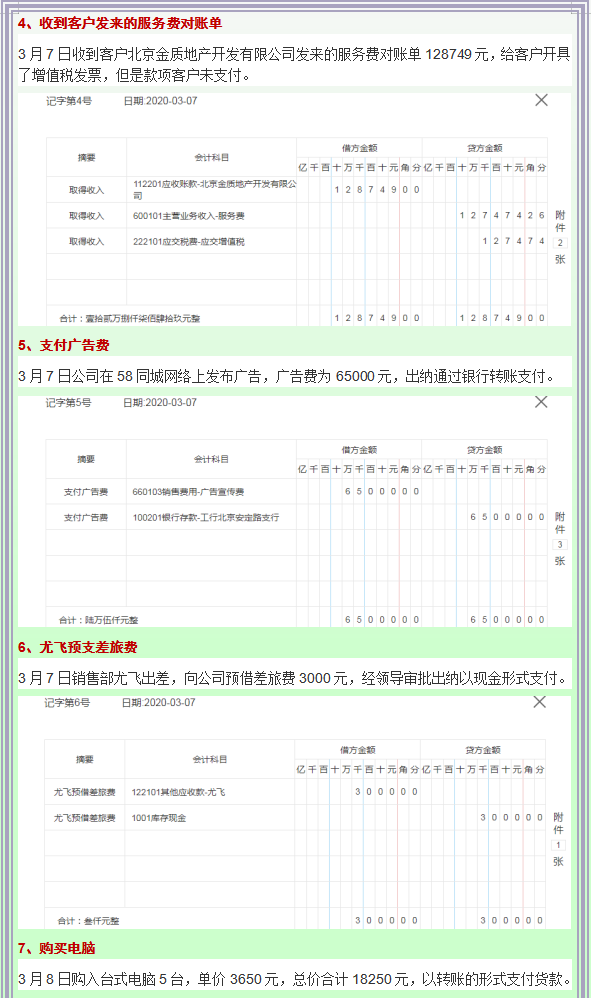This screenshot has width=591, height=998.
Task: Click total 合计：陆万伍仟元整
Action: point(99,619)
